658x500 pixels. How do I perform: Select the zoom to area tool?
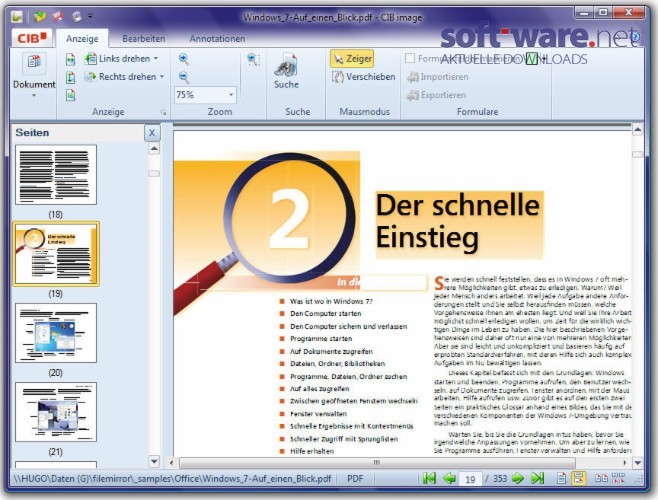coord(253,59)
